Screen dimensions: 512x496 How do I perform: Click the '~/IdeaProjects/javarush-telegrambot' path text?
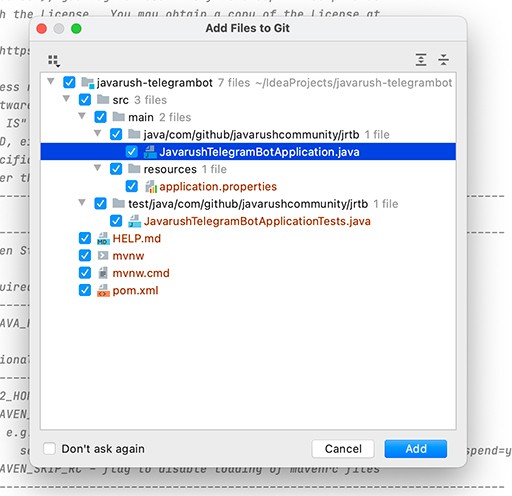[x=354, y=83]
